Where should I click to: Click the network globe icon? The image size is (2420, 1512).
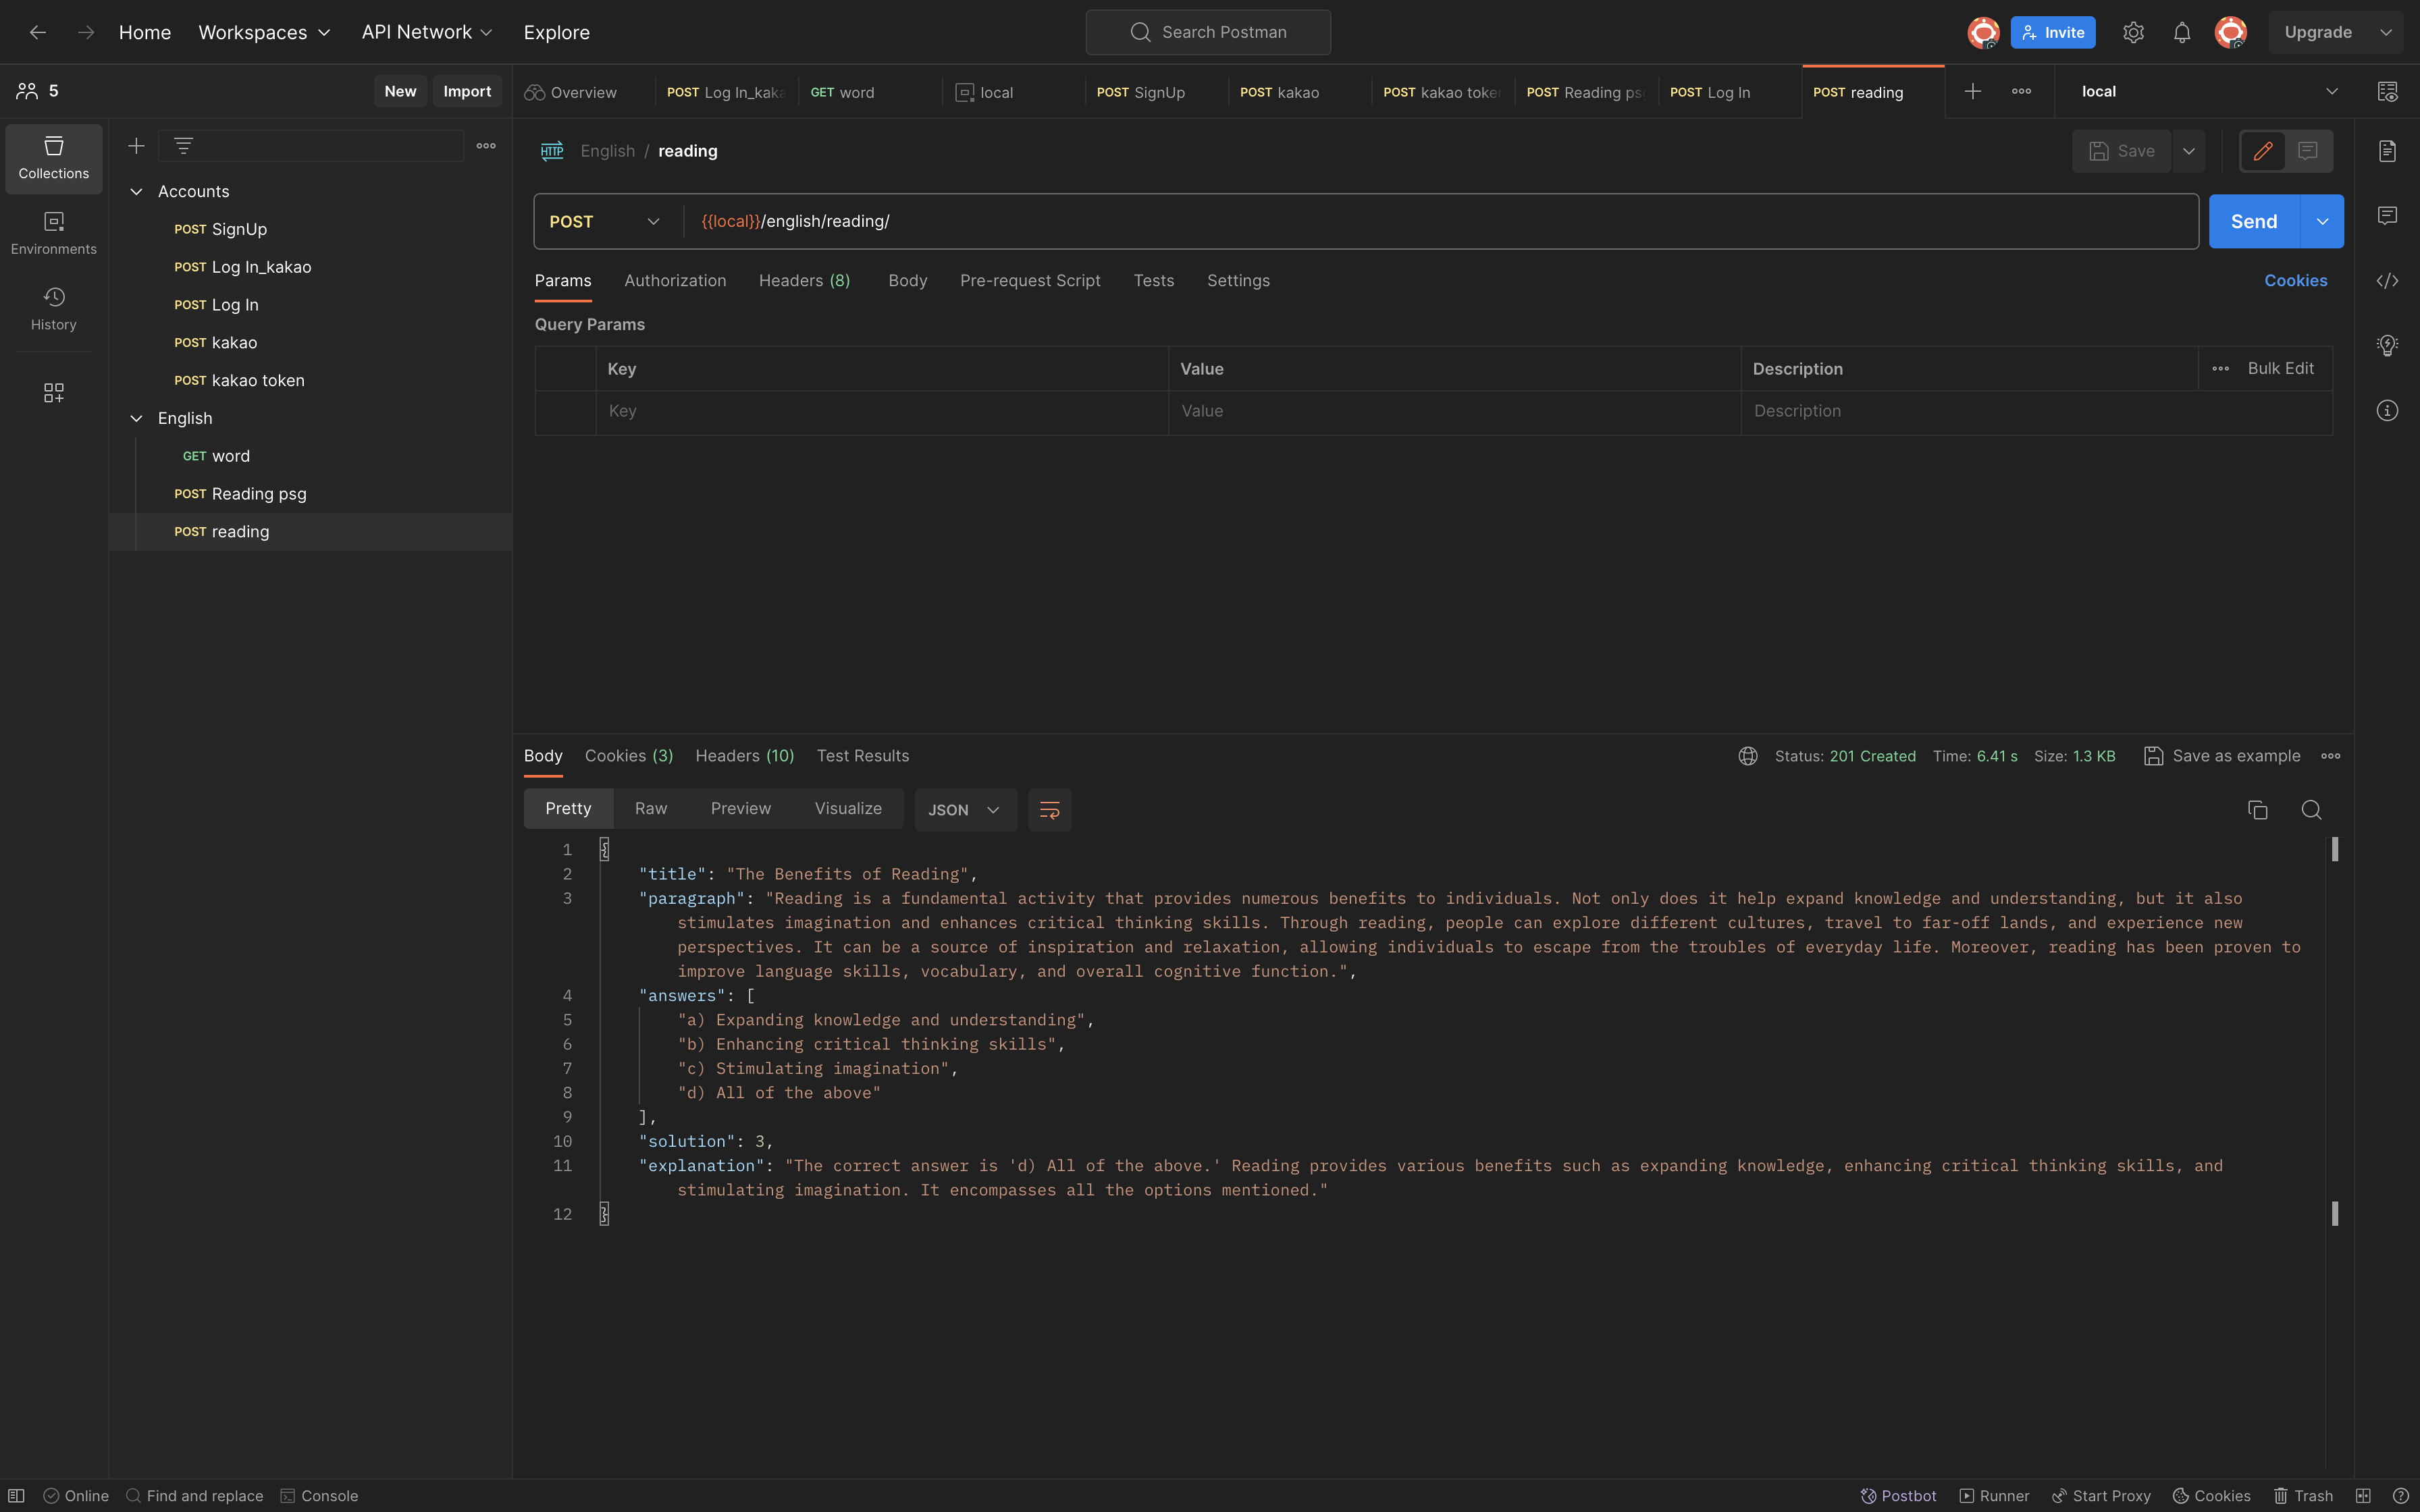[x=1747, y=756]
